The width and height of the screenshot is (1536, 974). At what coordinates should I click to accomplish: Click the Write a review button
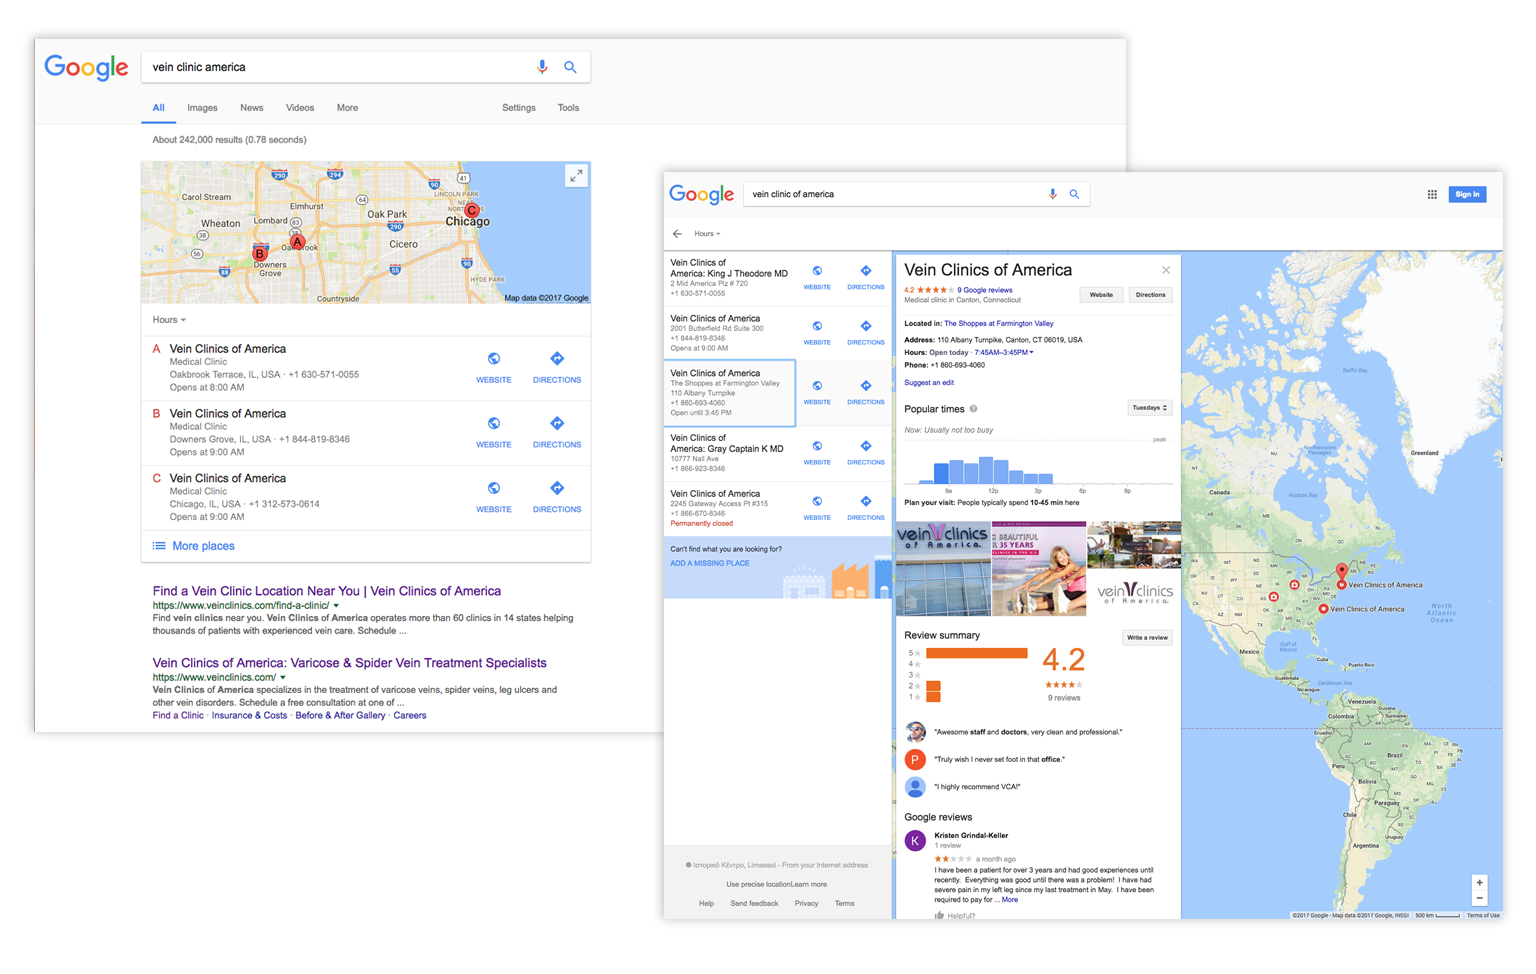point(1147,637)
